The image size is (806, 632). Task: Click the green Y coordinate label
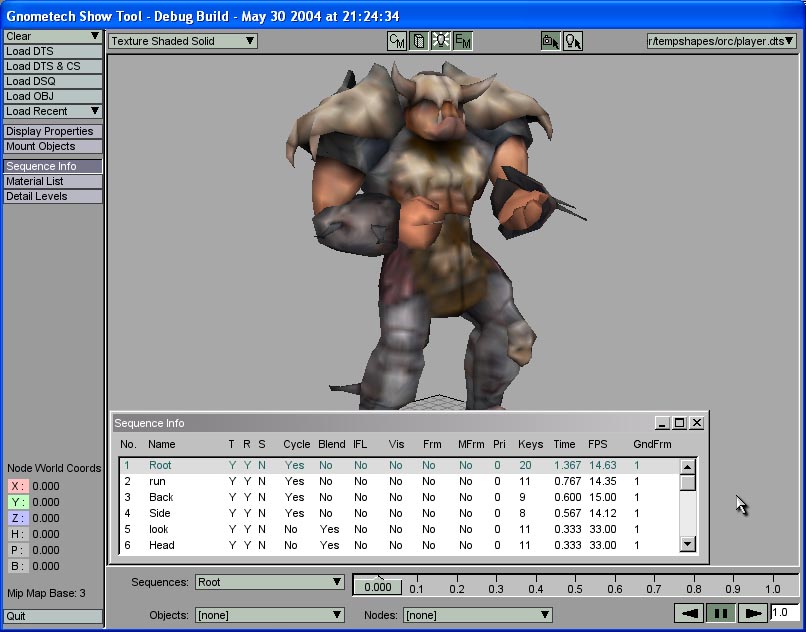coord(18,502)
